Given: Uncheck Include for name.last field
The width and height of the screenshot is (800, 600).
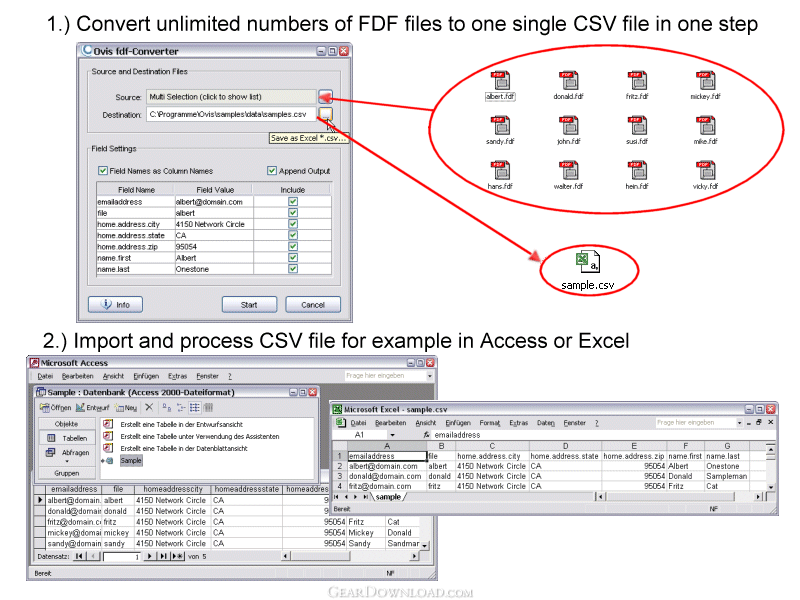Looking at the screenshot, I should click(x=293, y=269).
